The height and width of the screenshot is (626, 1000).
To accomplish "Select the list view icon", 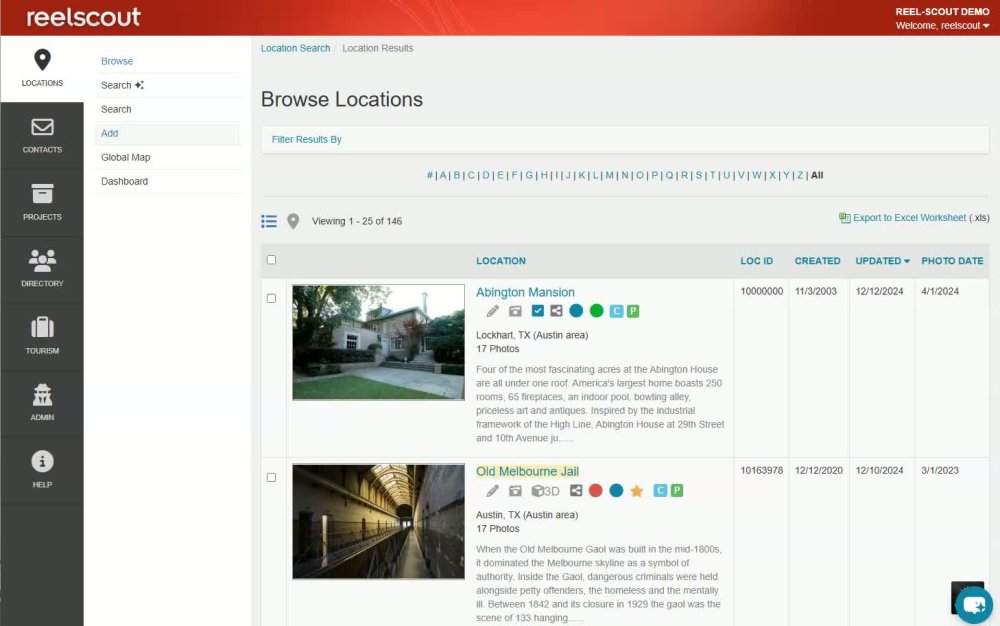I will (x=269, y=221).
